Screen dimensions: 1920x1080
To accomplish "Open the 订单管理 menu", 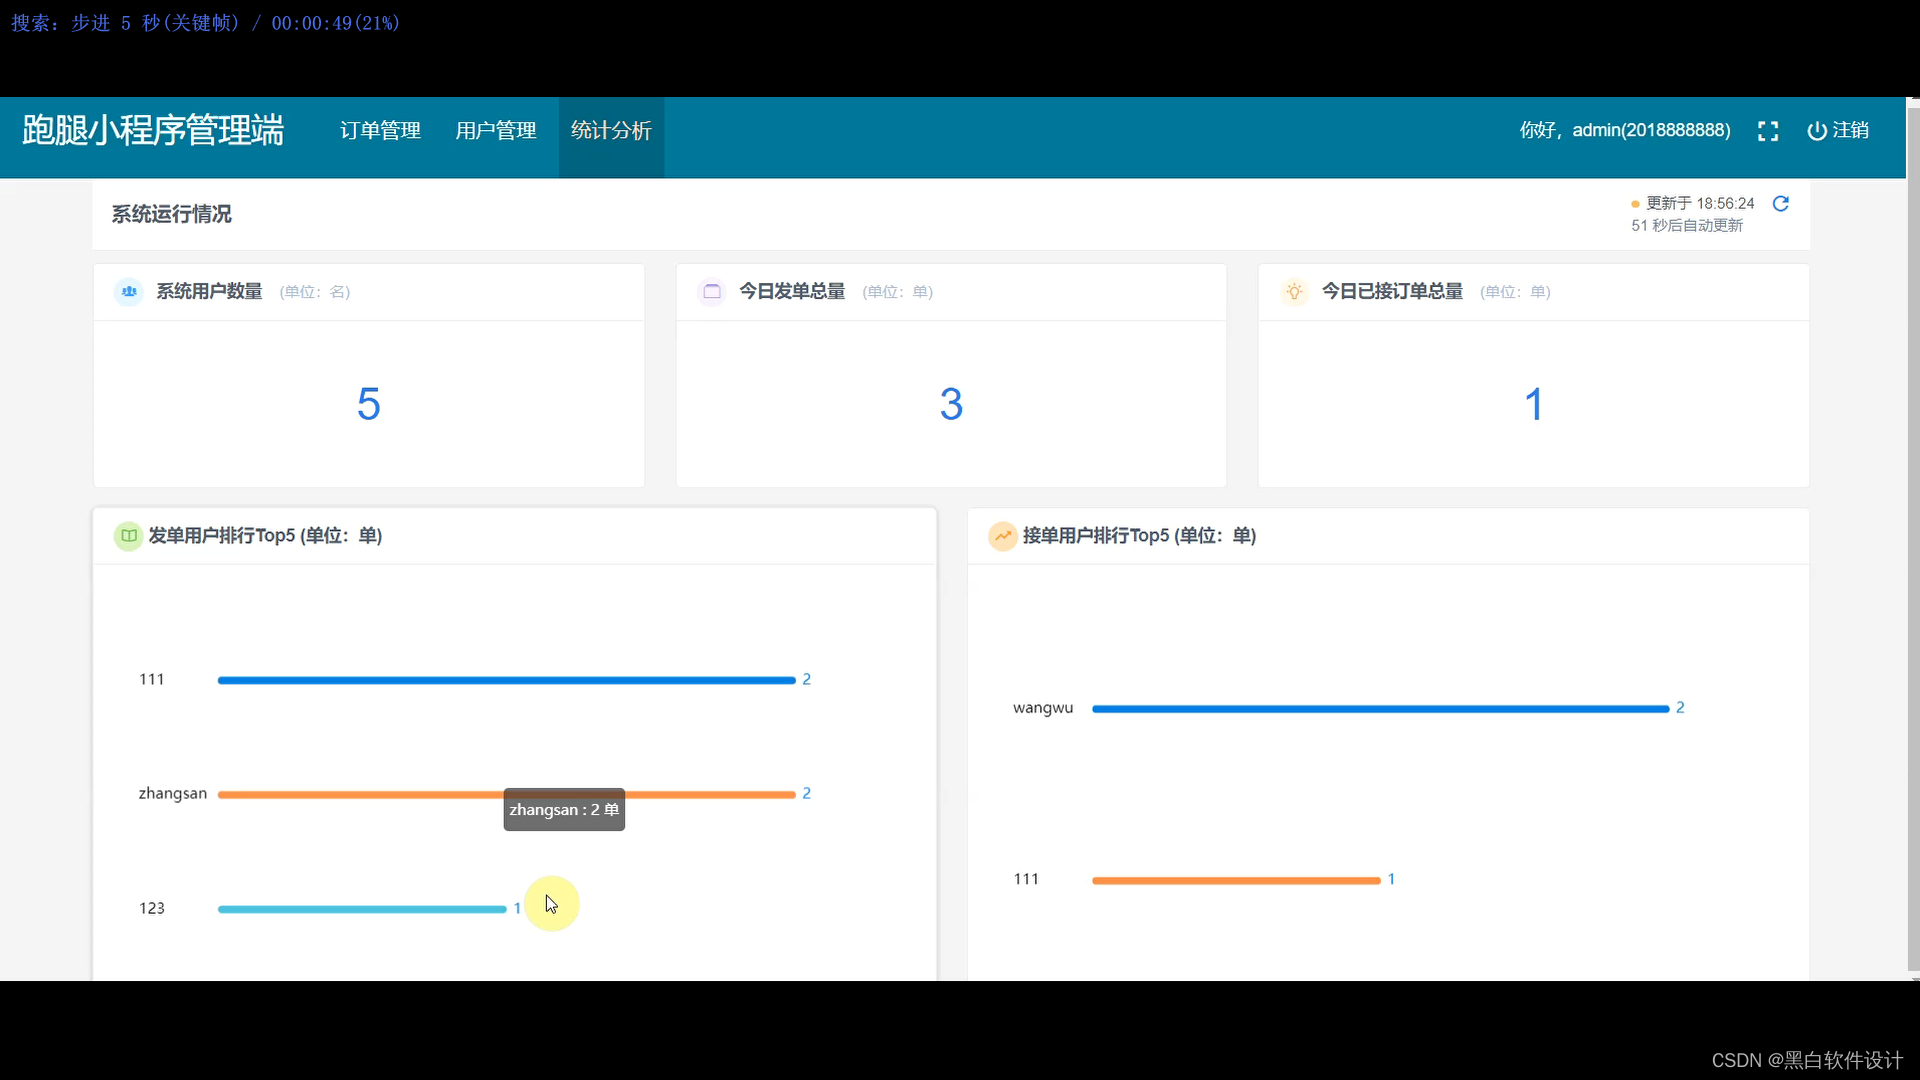I will pos(380,131).
